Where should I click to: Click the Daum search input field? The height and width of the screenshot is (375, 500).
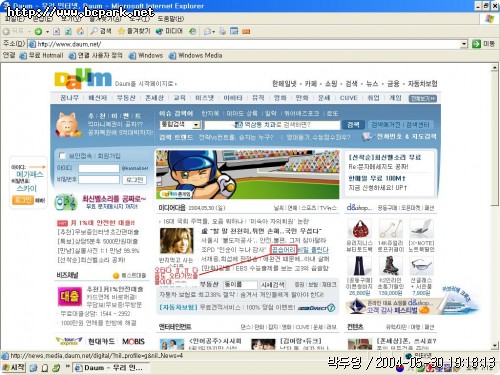272,125
